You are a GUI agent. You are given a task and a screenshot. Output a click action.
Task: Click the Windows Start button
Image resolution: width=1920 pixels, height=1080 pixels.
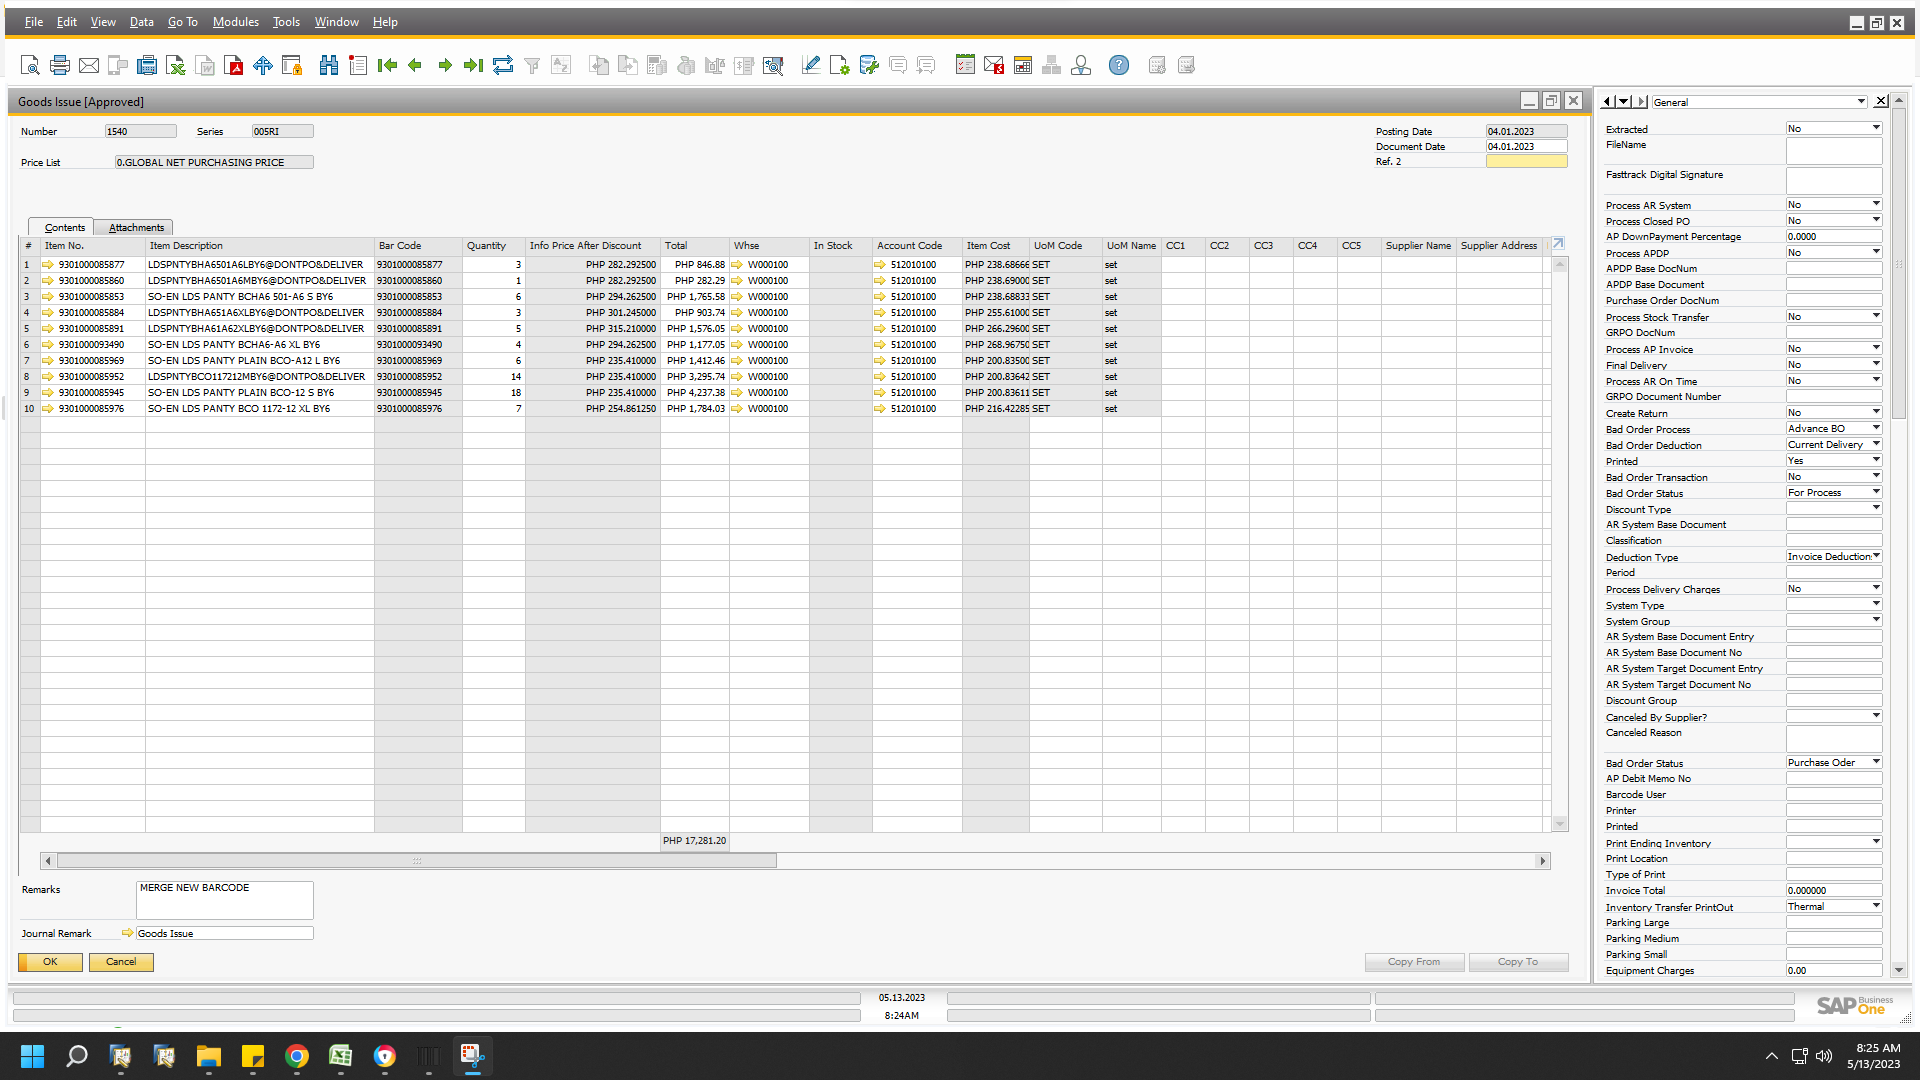click(x=33, y=1056)
